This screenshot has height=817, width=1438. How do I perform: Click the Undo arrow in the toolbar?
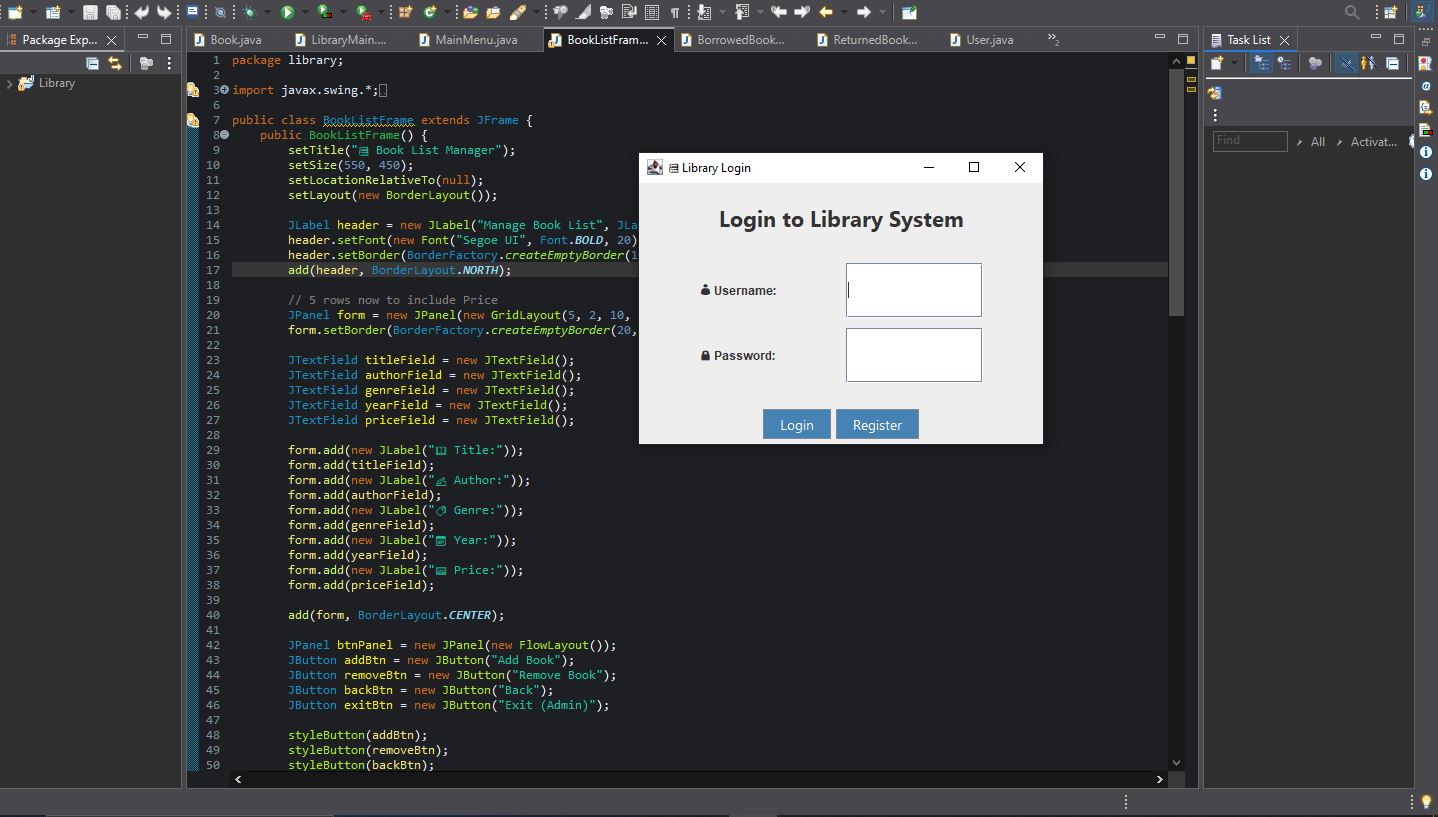[x=141, y=12]
